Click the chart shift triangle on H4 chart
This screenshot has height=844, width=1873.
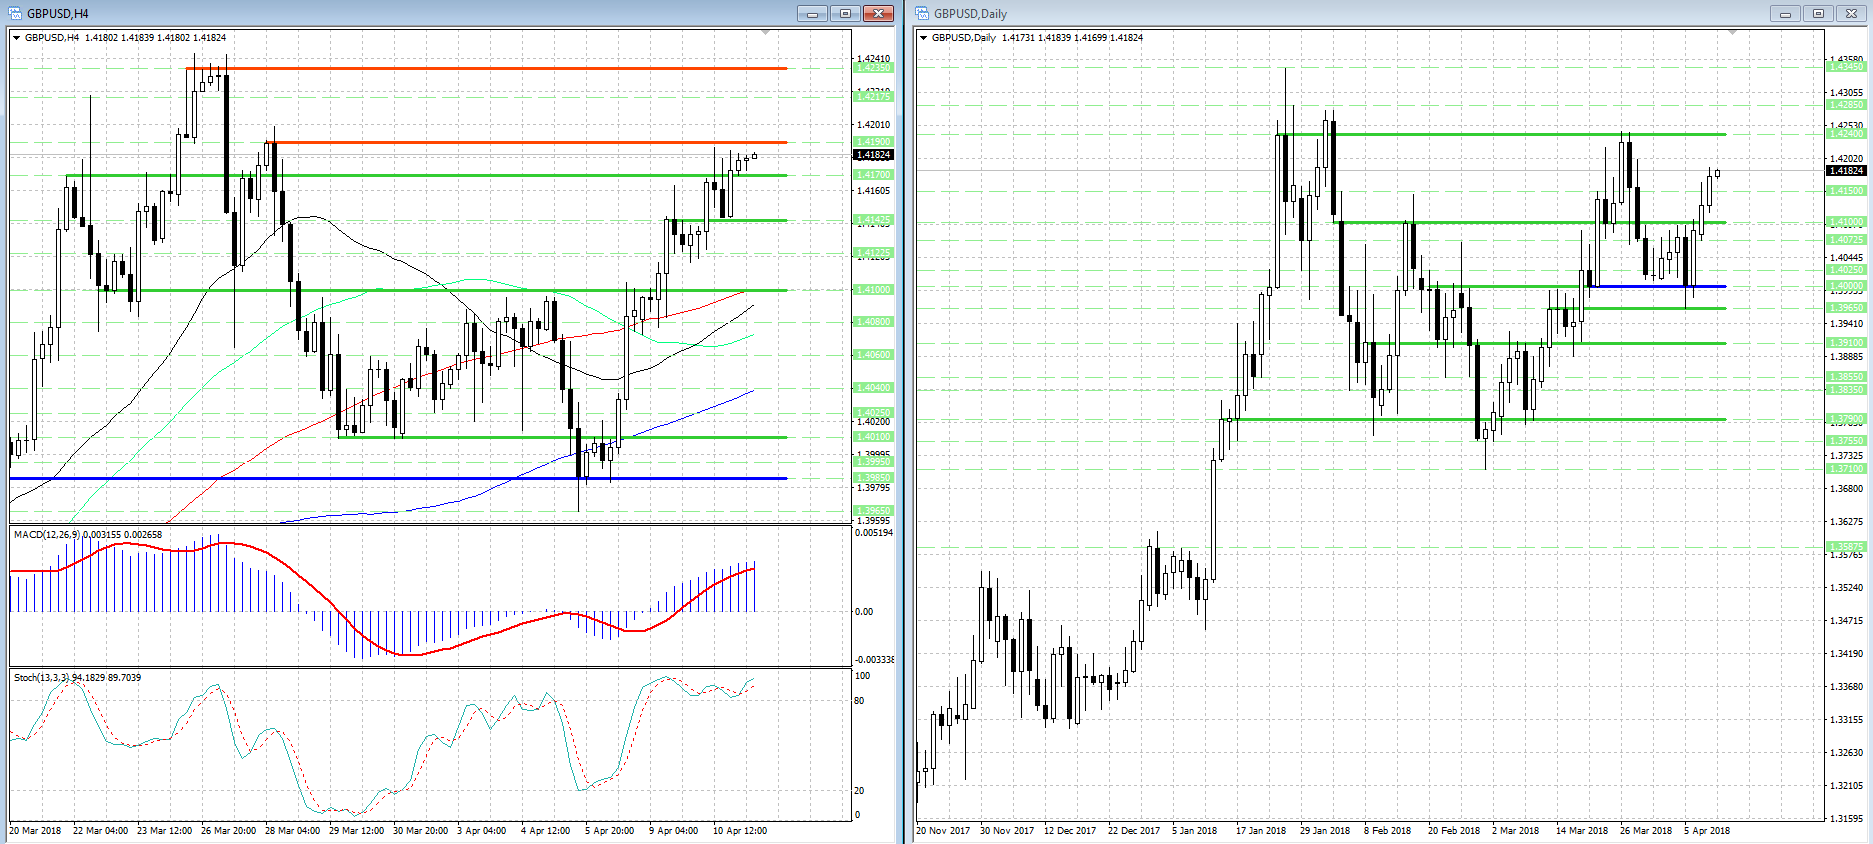coord(766,33)
